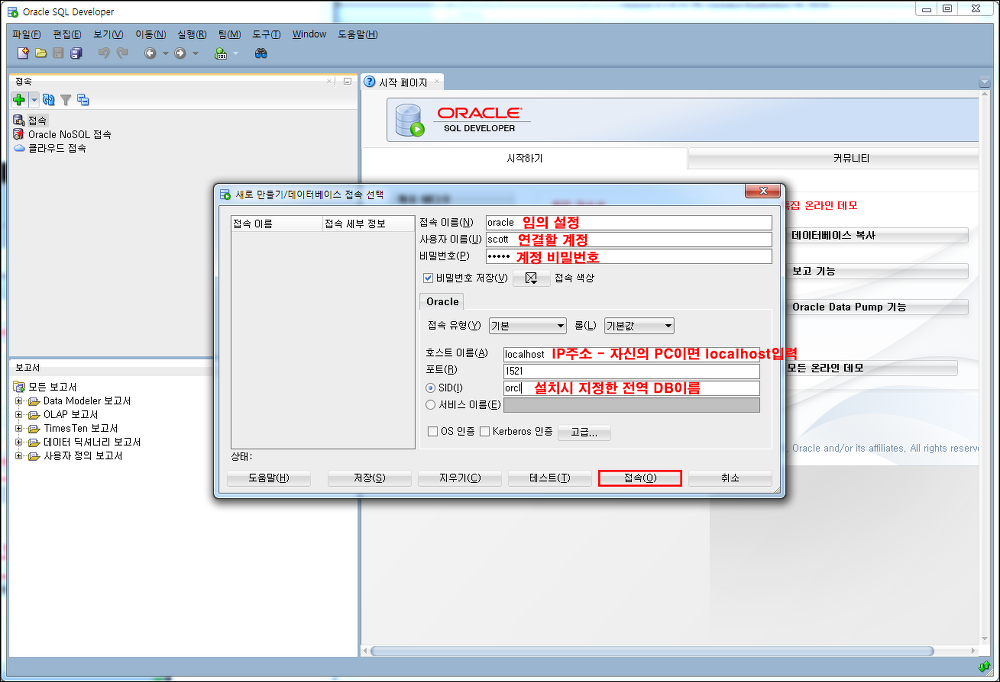This screenshot has height=682, width=1000.
Task: Click the schema browser icon in the 접속 panel toolbar
Action: (83, 100)
